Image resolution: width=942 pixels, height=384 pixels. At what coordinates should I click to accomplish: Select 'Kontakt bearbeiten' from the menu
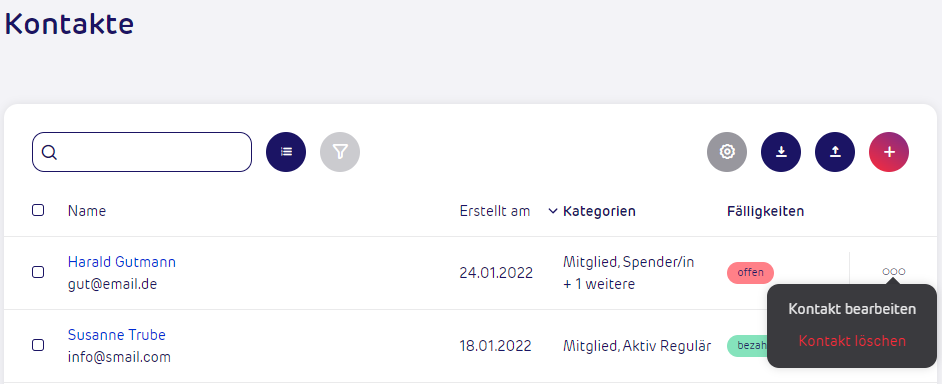click(852, 309)
